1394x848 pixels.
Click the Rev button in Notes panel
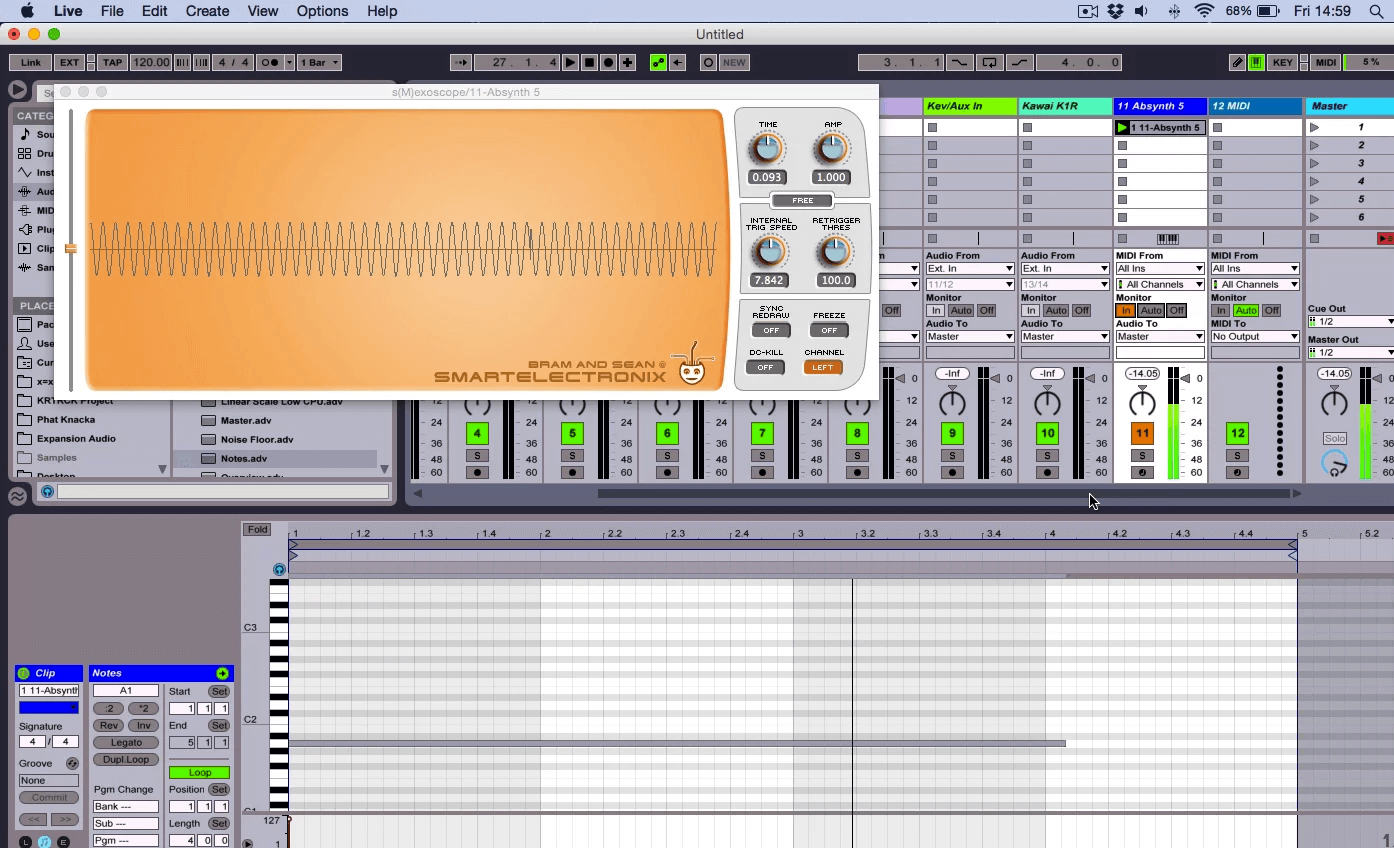pyautogui.click(x=109, y=725)
